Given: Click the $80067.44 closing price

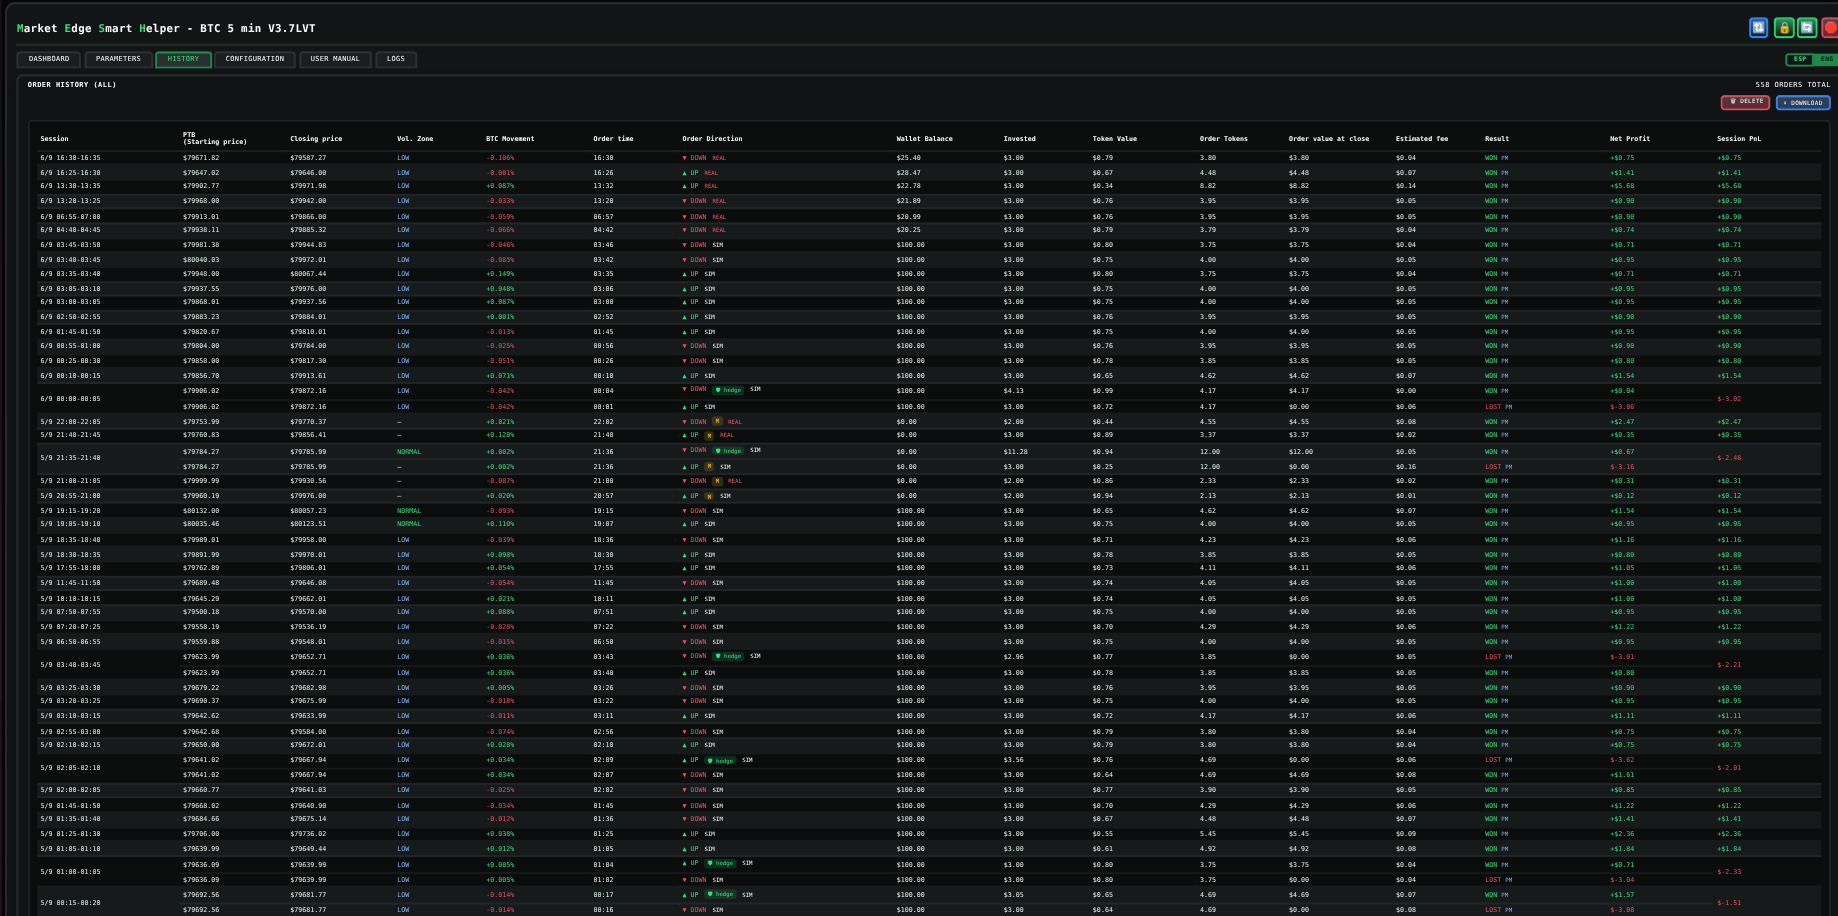Looking at the screenshot, I should pos(308,274).
